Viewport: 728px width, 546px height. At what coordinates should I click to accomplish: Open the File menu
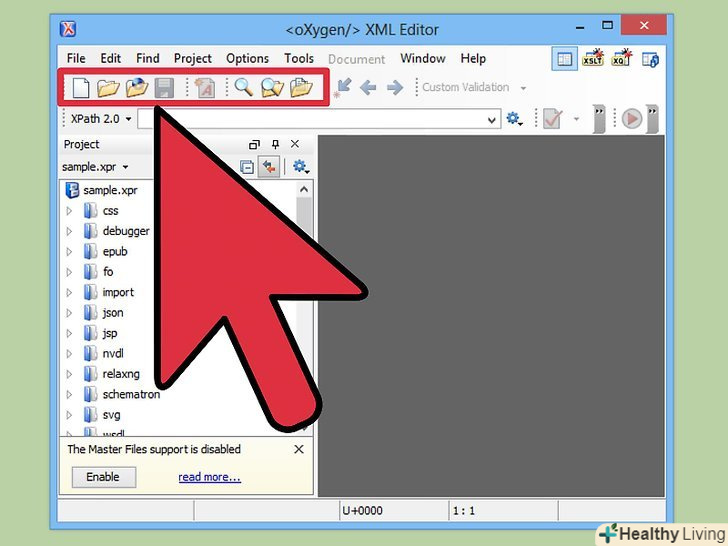click(x=76, y=58)
